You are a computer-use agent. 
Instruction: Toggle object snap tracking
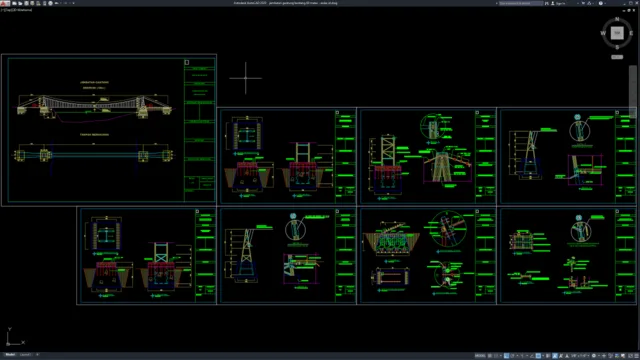coord(532,356)
